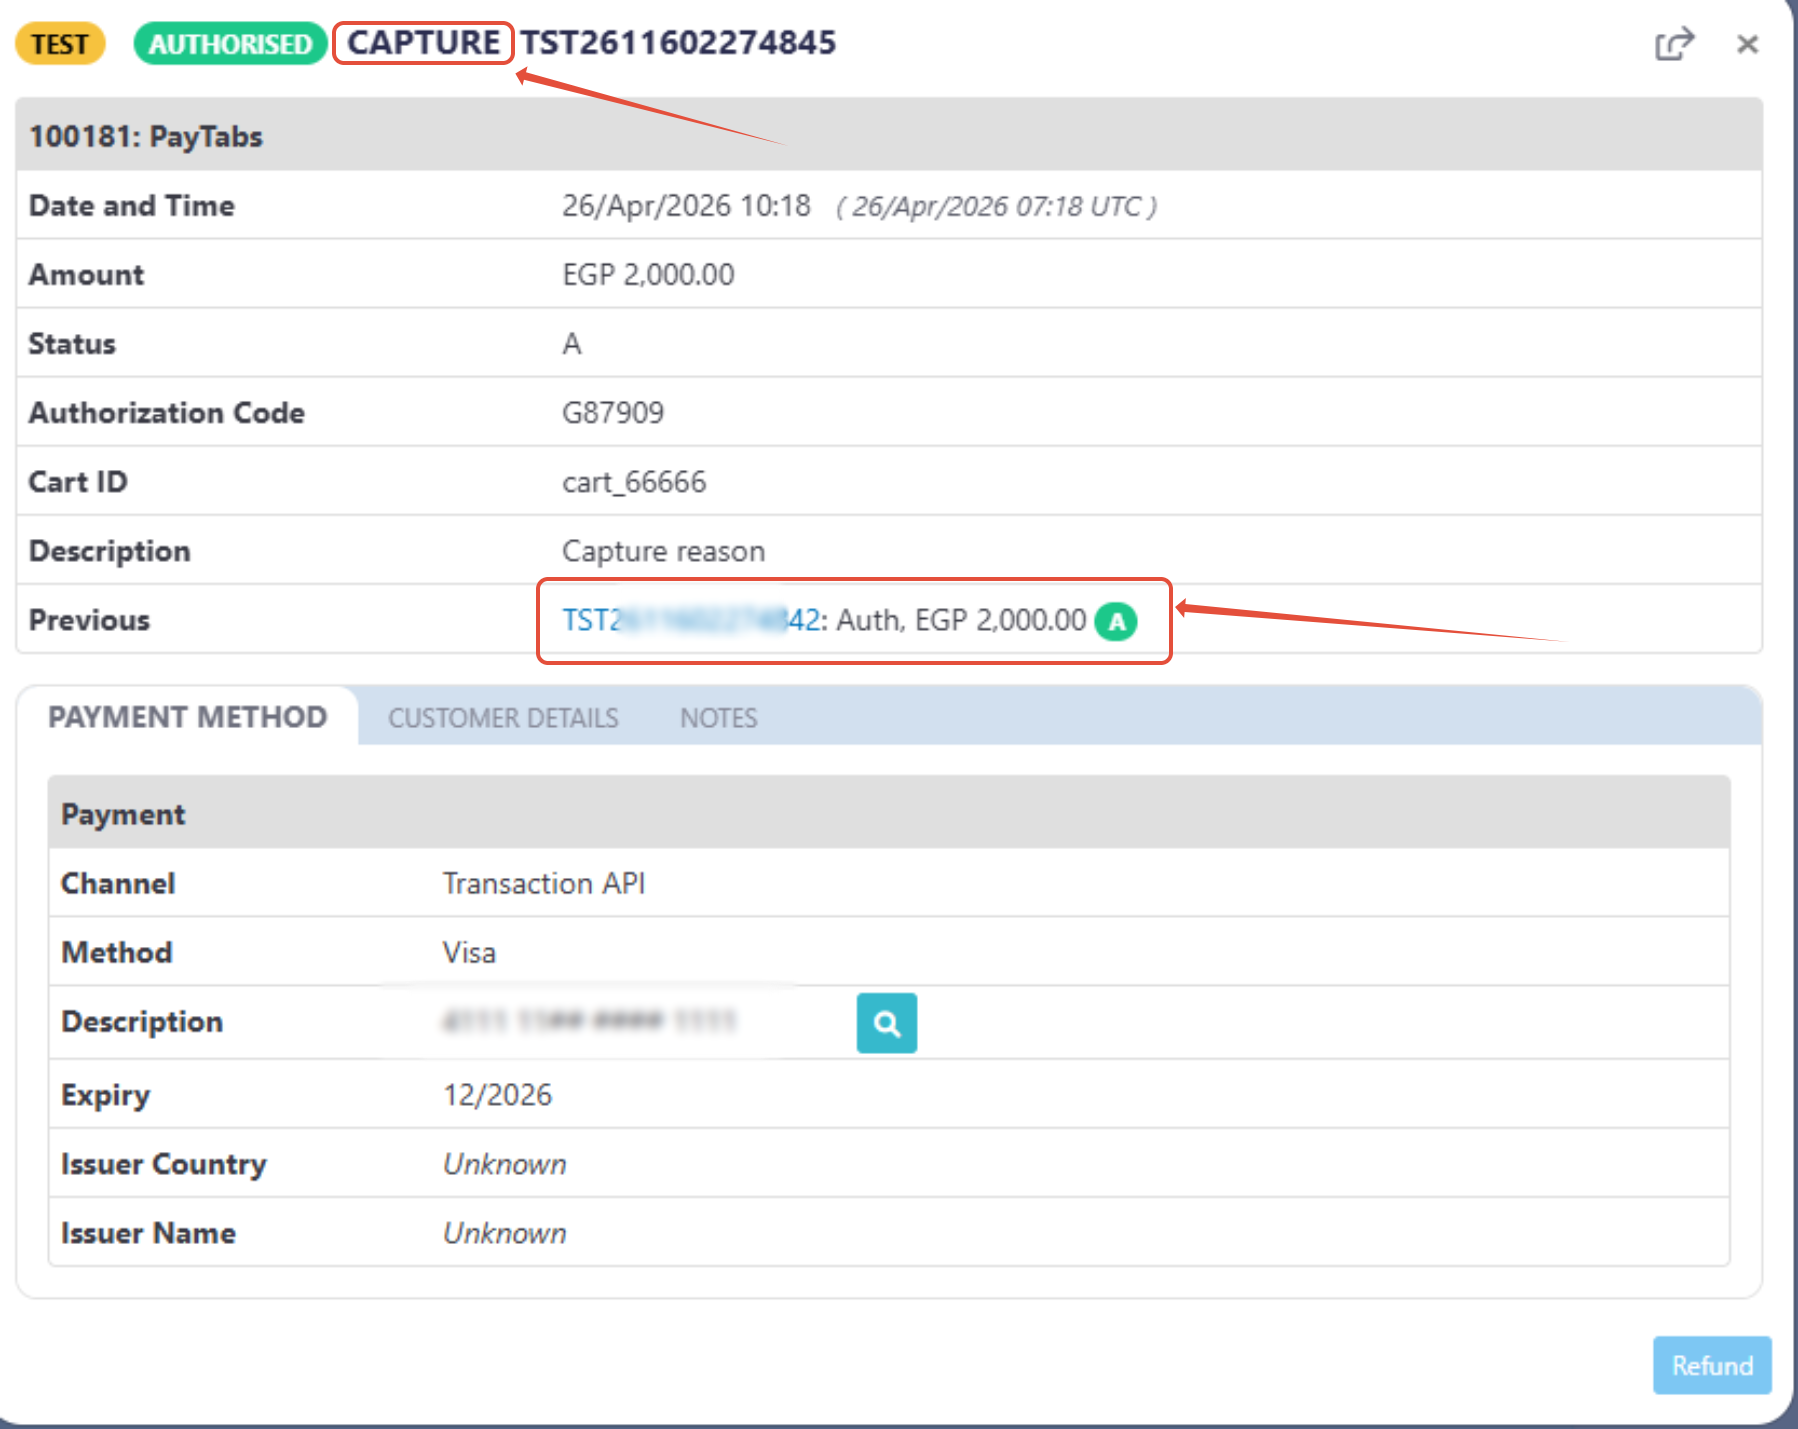Open the Notes tab
Screen dimensions: 1798x1429
[x=718, y=718]
